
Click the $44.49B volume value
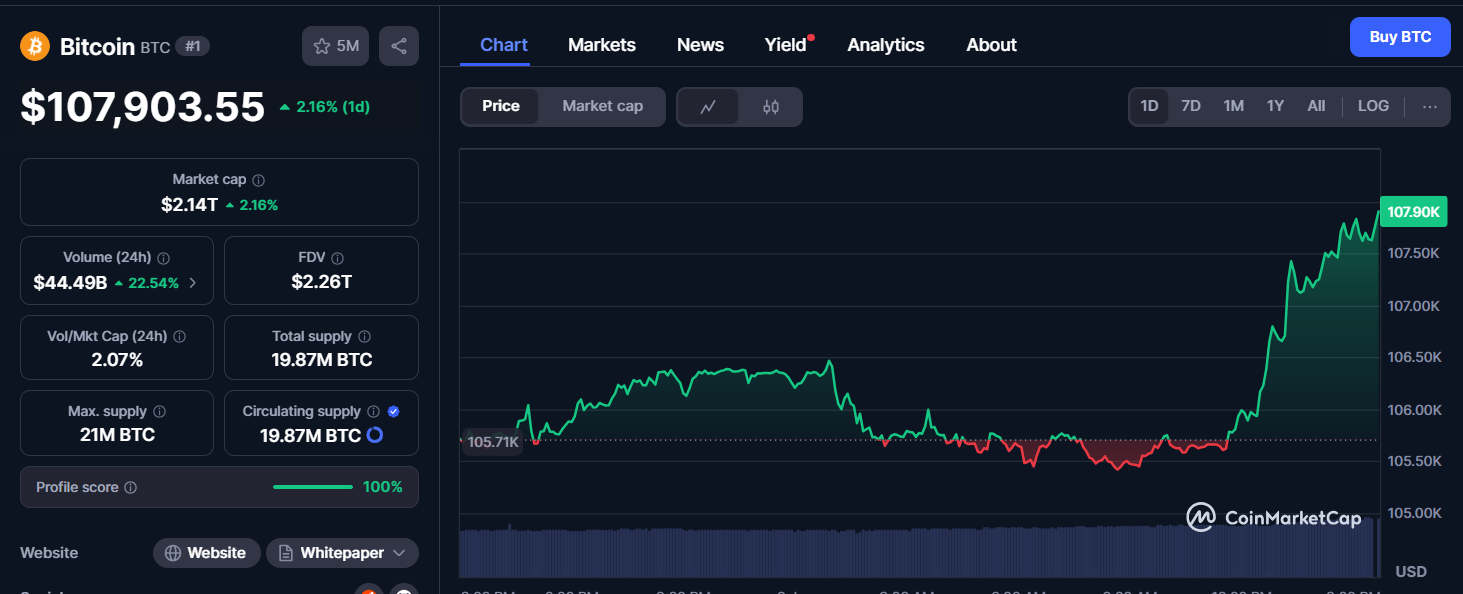tap(70, 283)
